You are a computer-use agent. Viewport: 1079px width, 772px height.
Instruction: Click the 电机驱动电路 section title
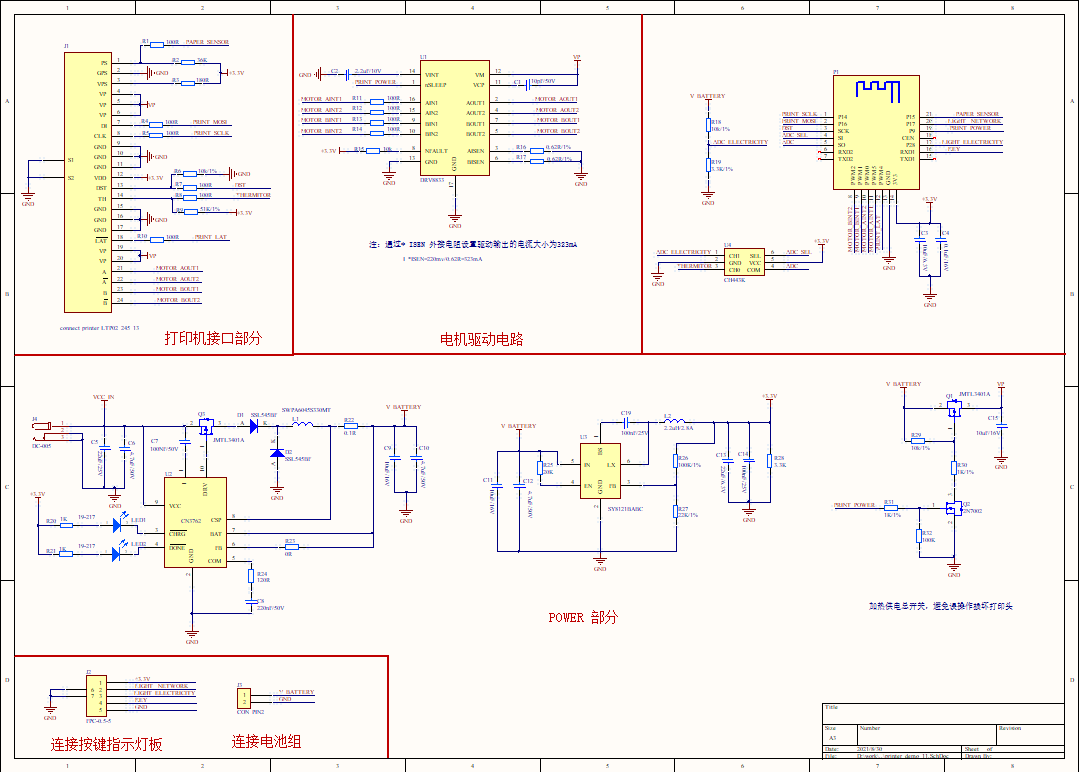click(482, 339)
